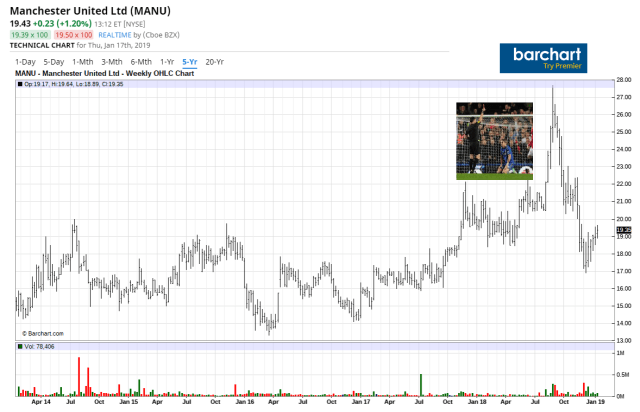640x412 pixels.
Task: Click the small square OHLC legend marker
Action: point(20,84)
